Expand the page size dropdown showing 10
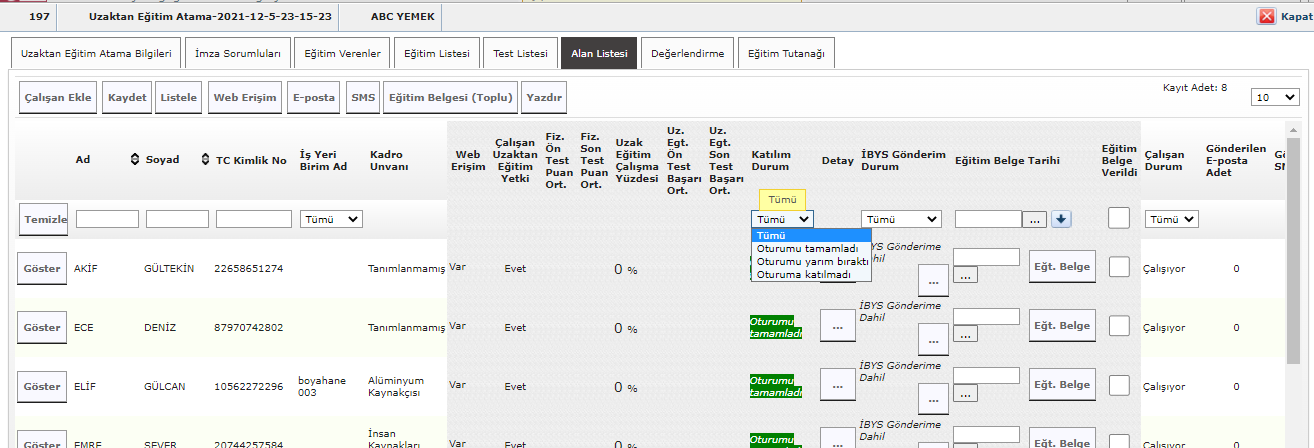Viewport: 1314px width, 448px height. [x=1275, y=98]
